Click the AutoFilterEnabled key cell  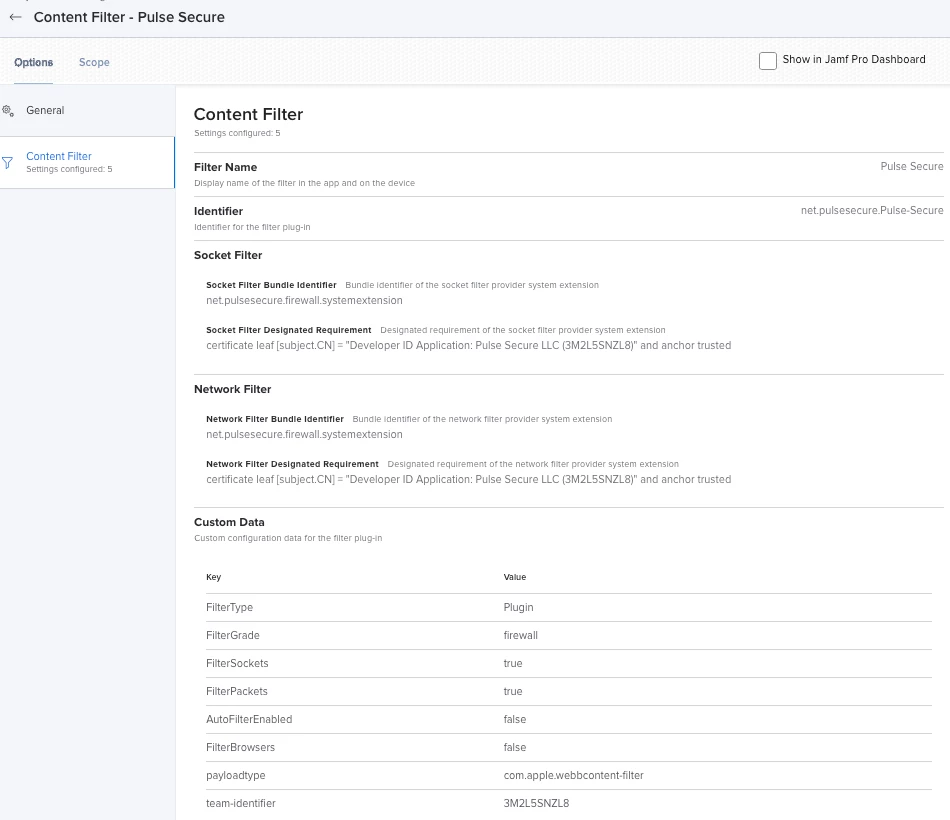click(249, 719)
